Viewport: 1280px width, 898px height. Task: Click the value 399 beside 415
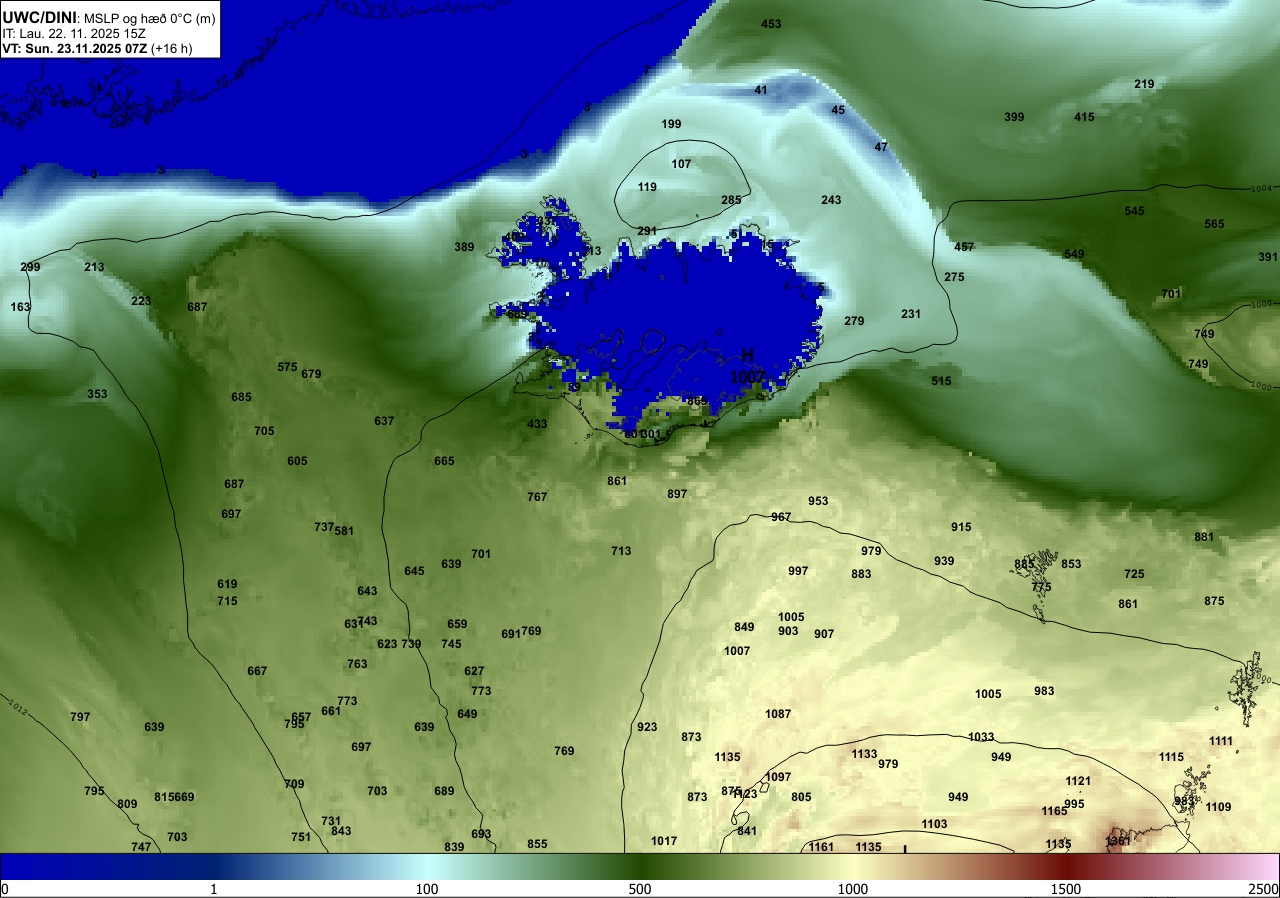1014,117
